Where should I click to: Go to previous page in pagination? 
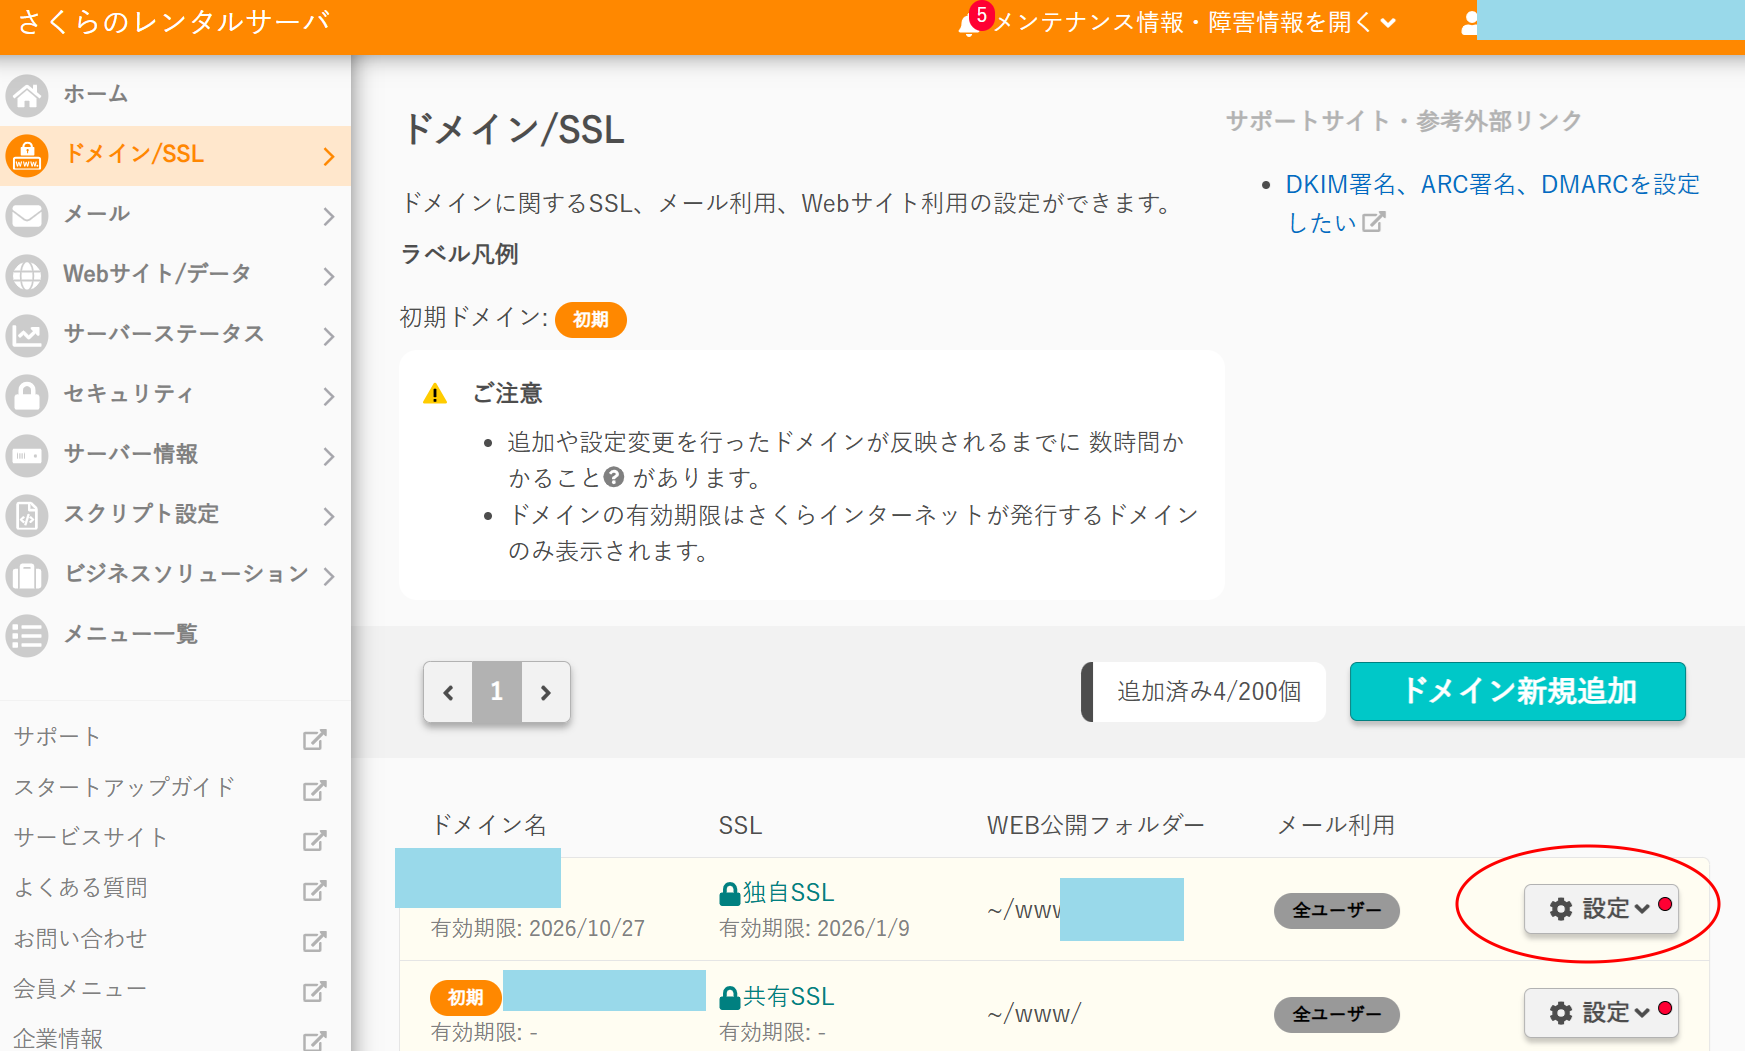coord(448,692)
